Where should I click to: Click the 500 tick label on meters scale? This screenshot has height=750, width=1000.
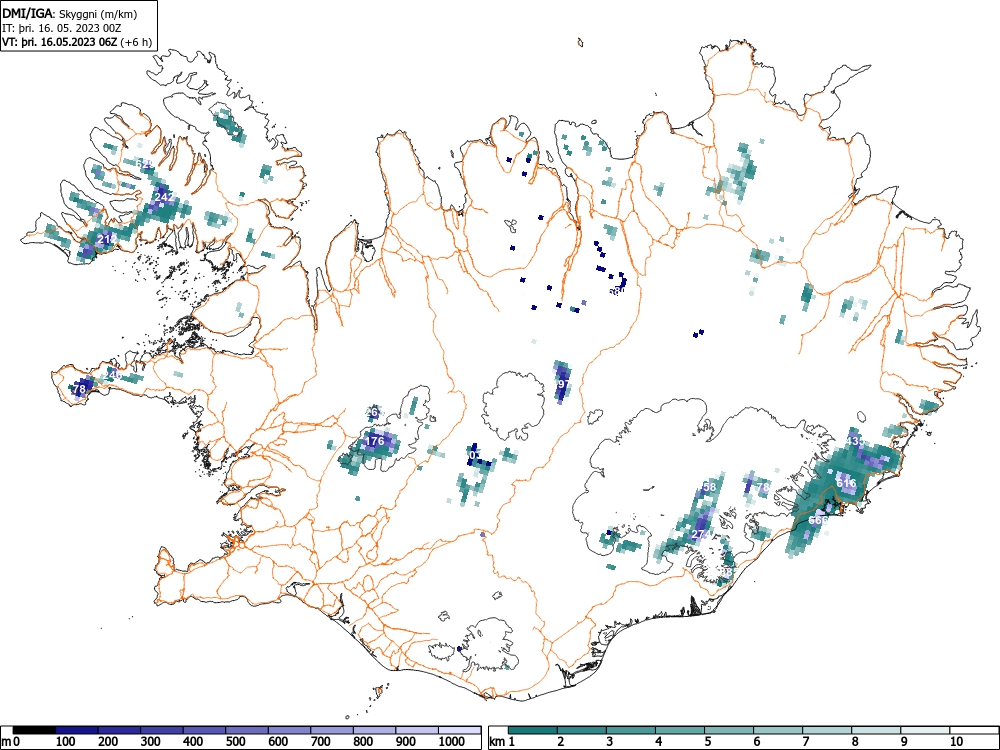point(236,742)
